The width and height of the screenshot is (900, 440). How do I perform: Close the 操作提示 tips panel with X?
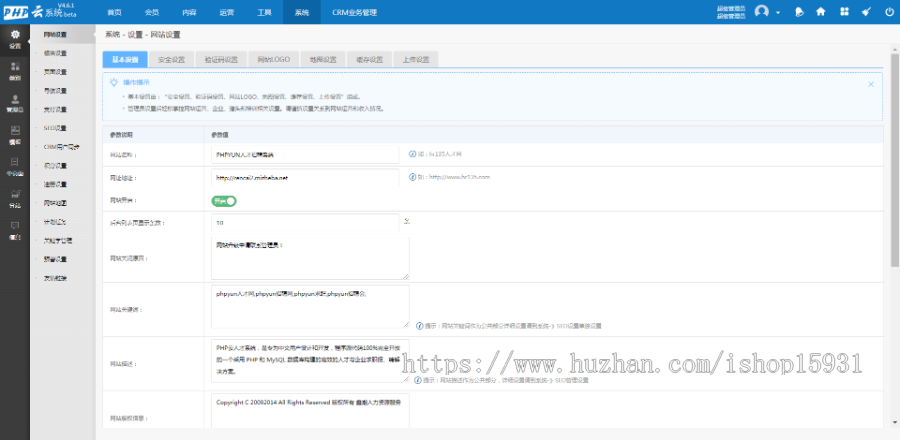pos(871,84)
